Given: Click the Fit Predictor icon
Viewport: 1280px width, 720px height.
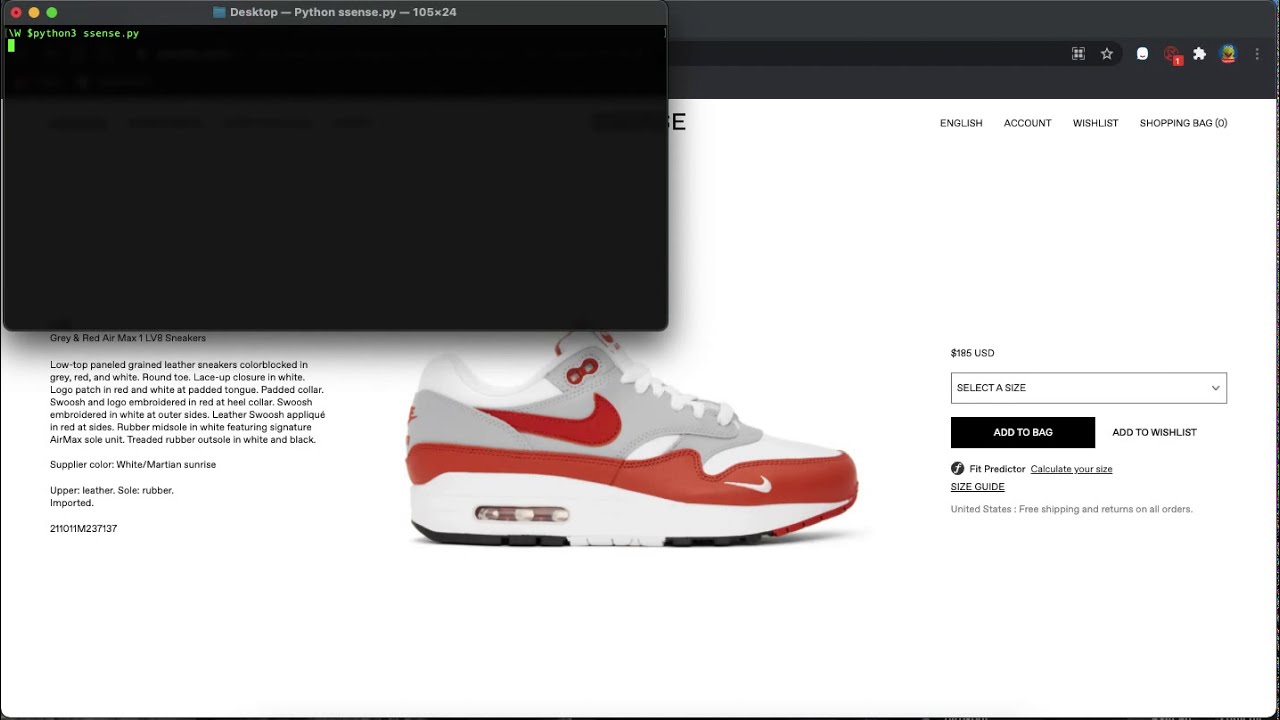Looking at the screenshot, I should (x=957, y=469).
